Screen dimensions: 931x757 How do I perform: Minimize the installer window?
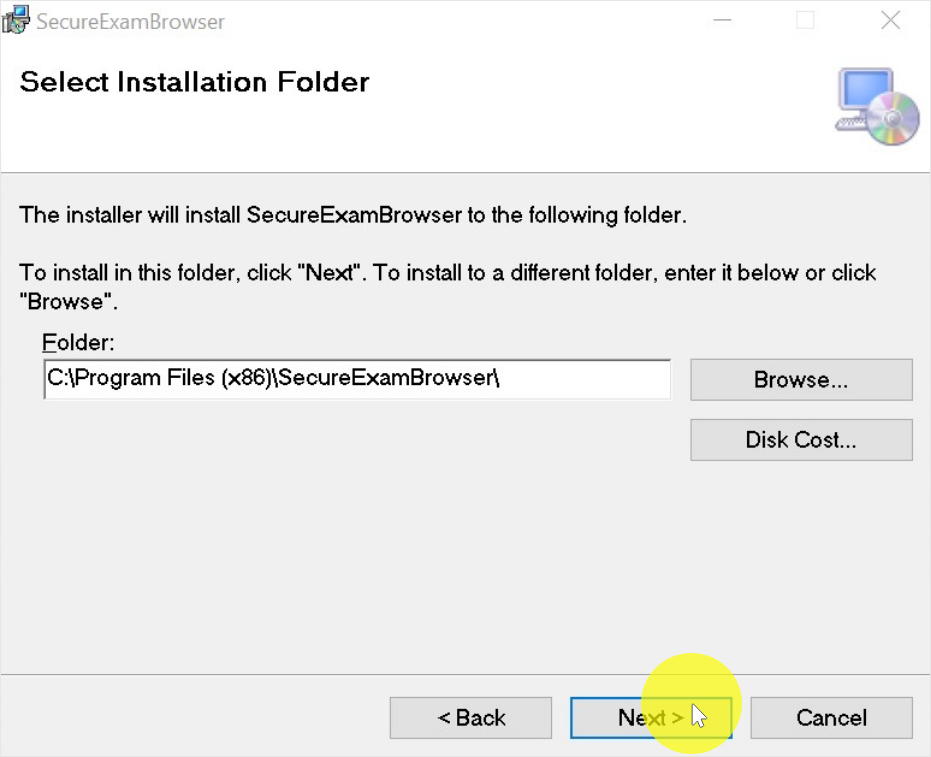point(720,20)
